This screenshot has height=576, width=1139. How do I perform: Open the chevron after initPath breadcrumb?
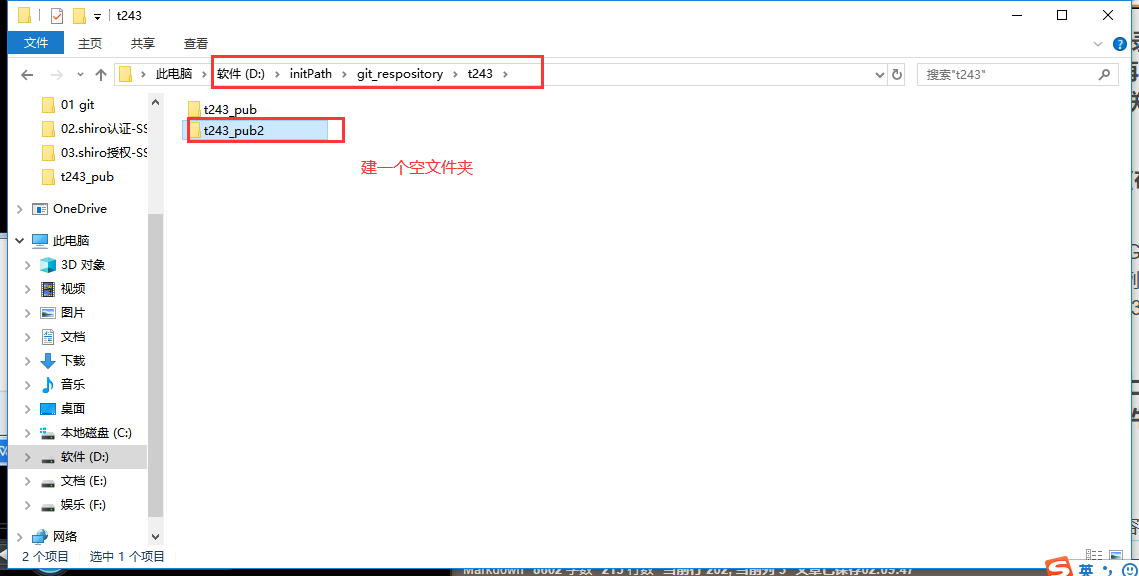point(344,74)
